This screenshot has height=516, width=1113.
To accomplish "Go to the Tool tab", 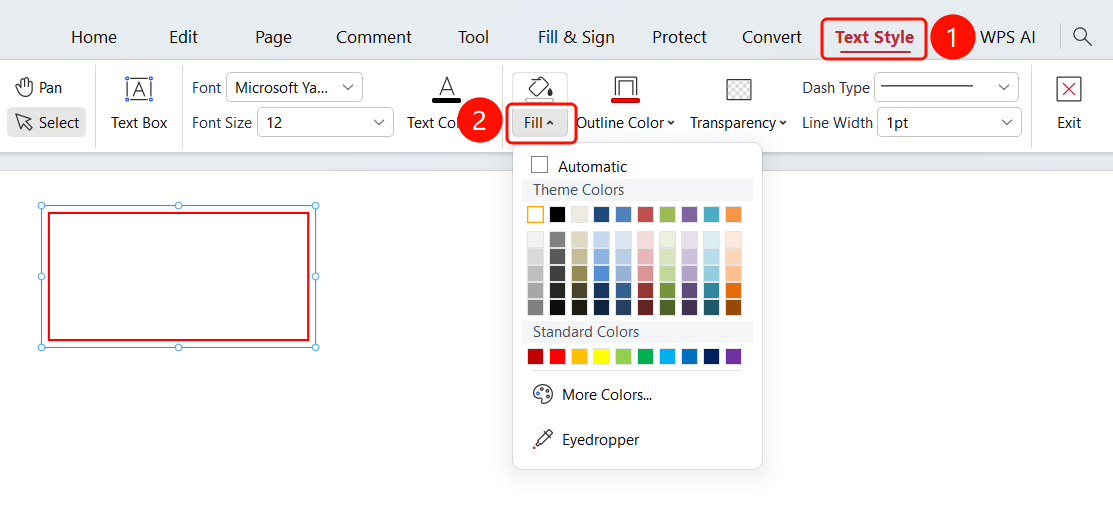I will click(x=473, y=38).
